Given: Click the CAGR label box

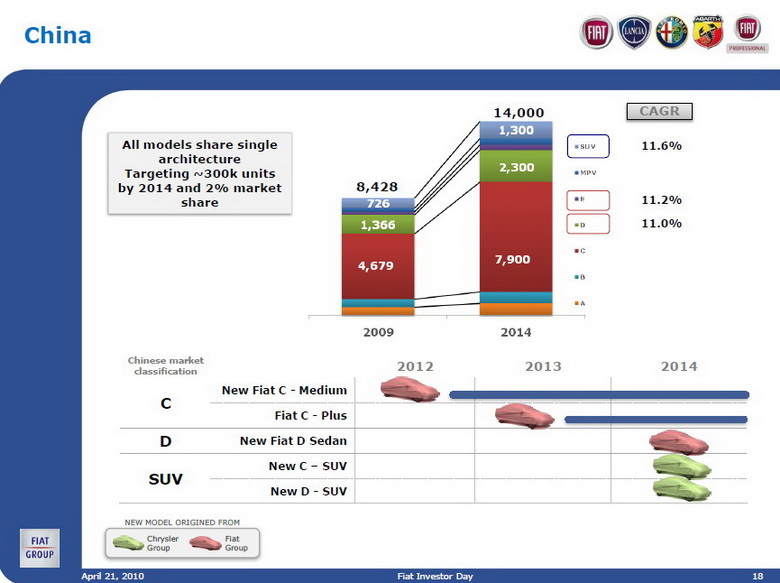Looking at the screenshot, I should [x=659, y=111].
